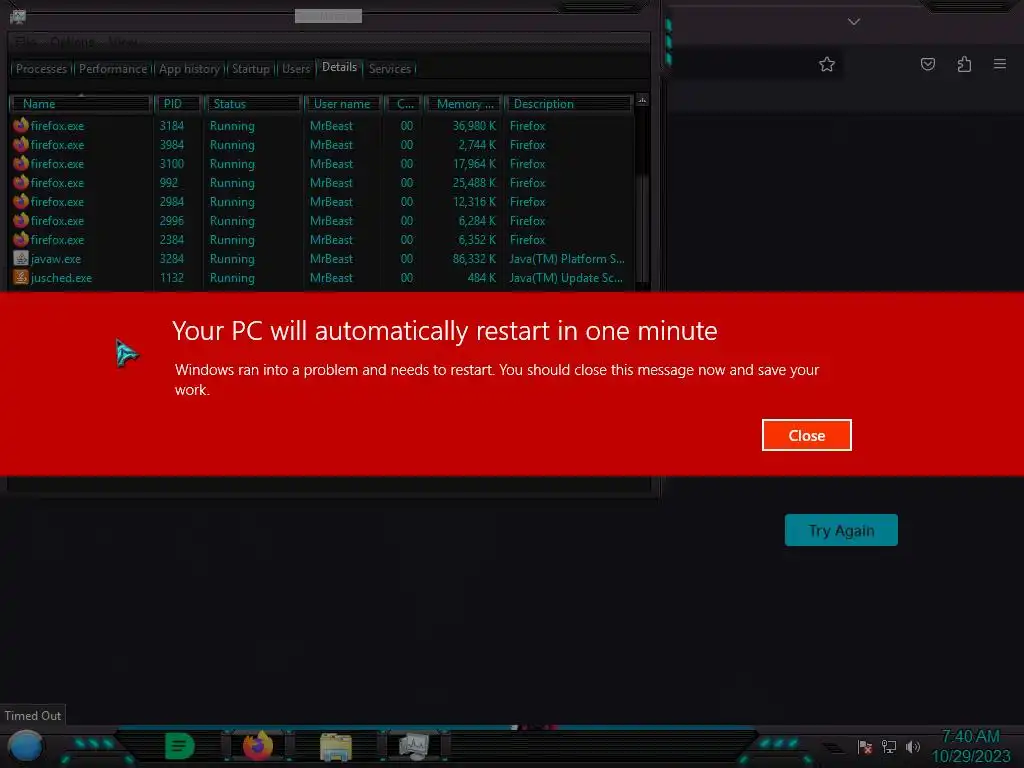Open File Explorer from the taskbar

tap(336, 746)
